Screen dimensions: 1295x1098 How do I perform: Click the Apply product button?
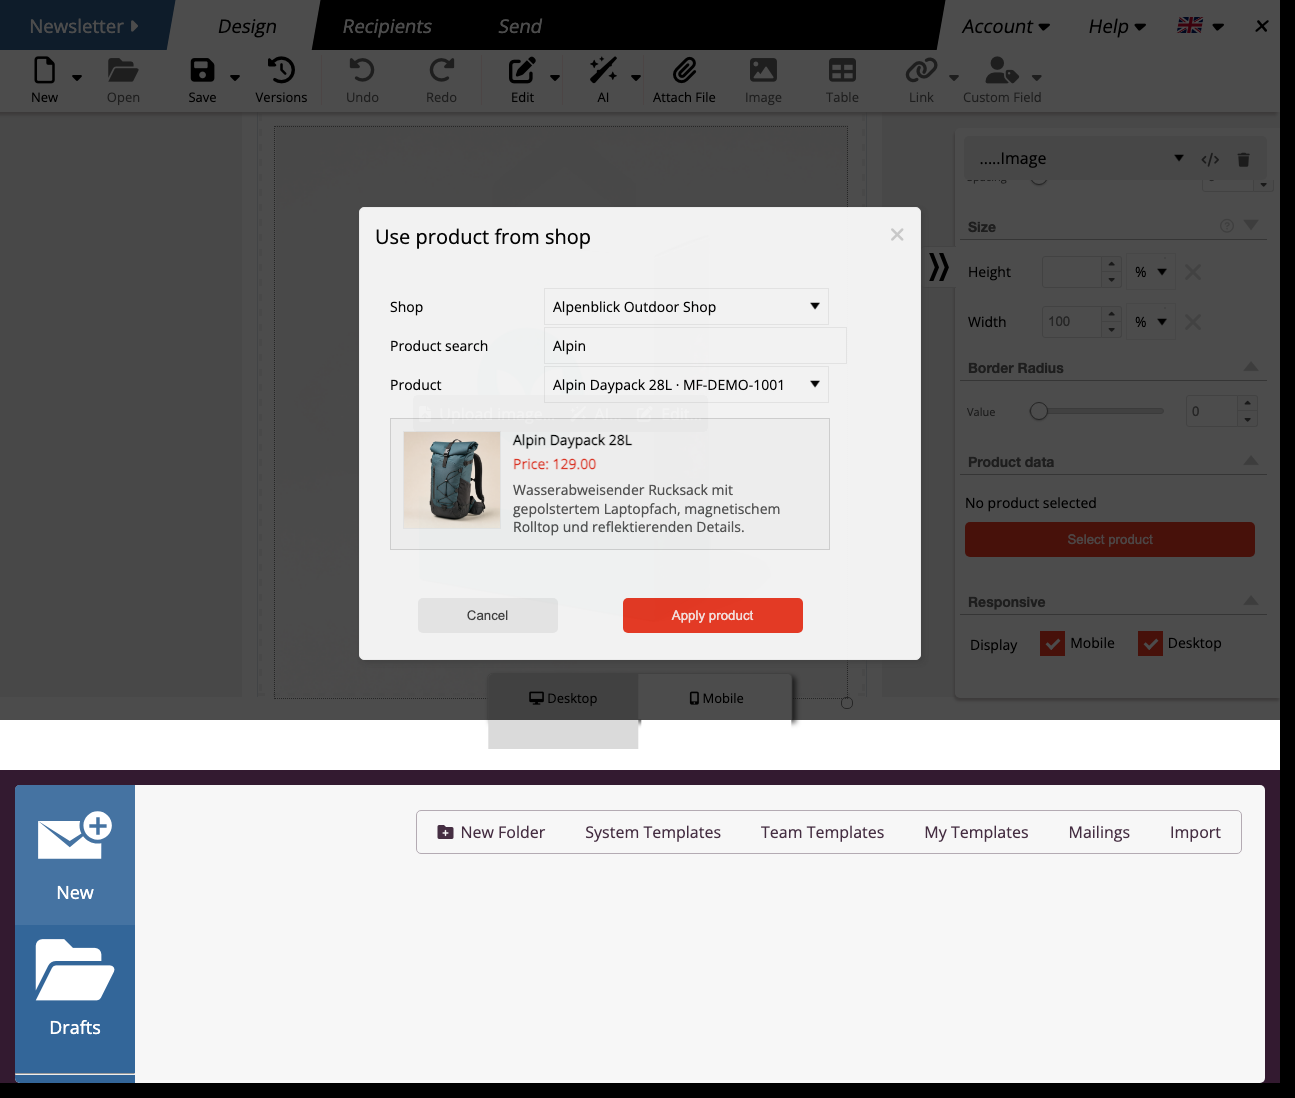[713, 615]
